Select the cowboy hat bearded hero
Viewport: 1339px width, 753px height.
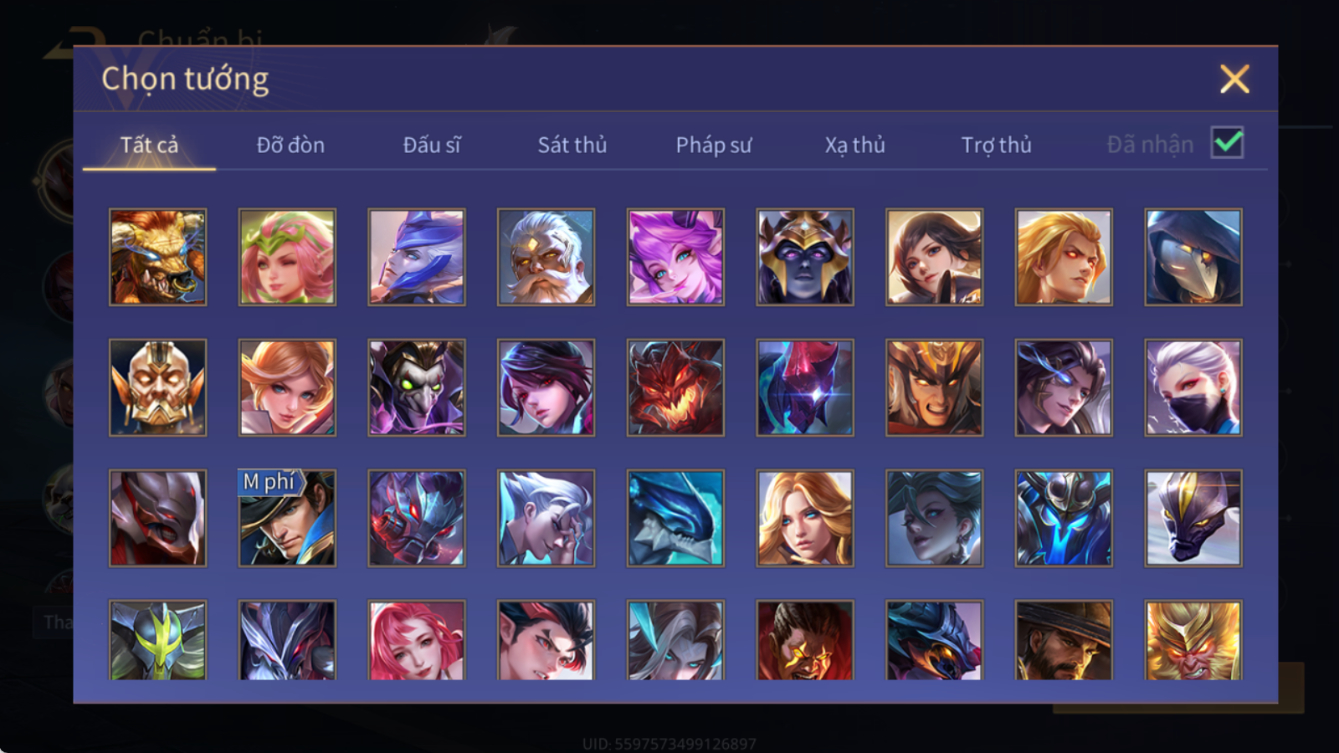1064,640
